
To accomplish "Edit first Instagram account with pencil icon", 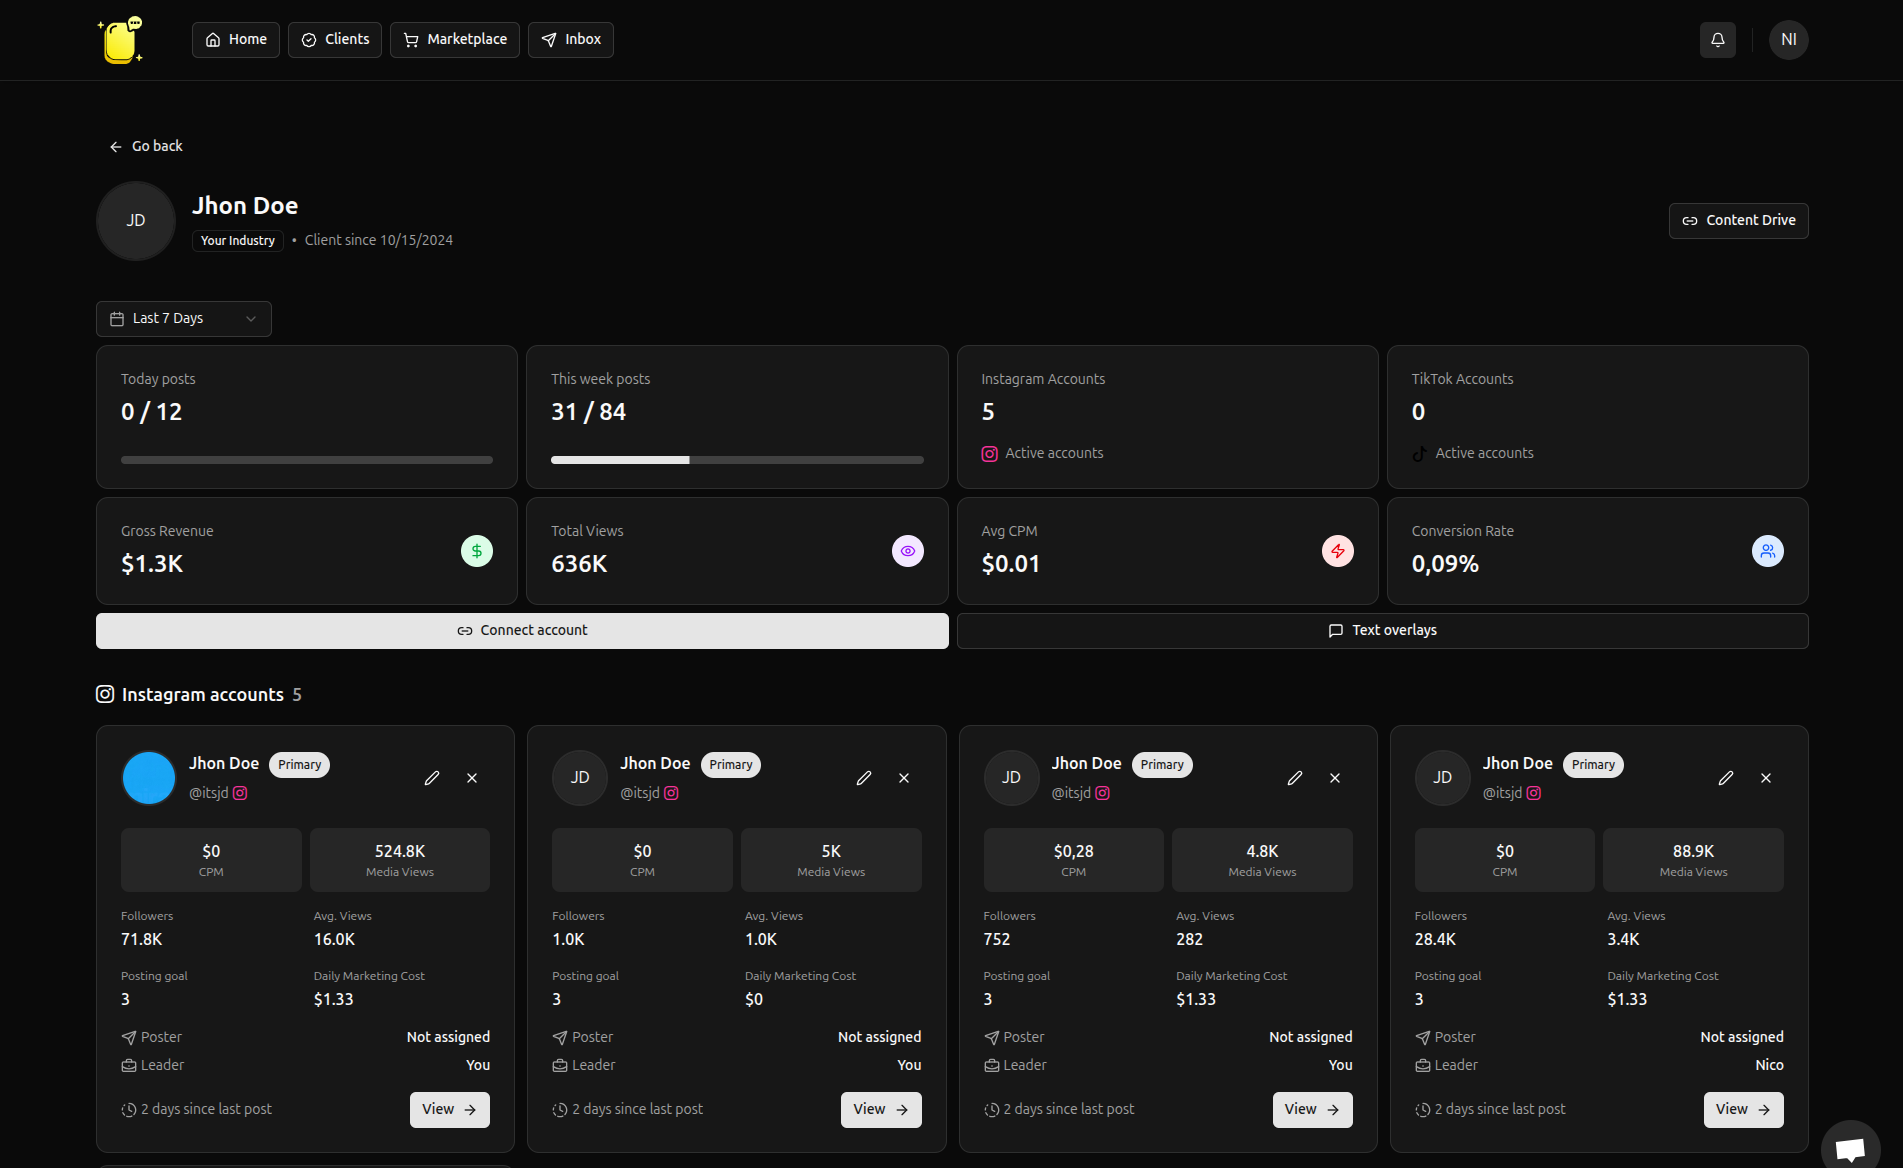I will (432, 778).
